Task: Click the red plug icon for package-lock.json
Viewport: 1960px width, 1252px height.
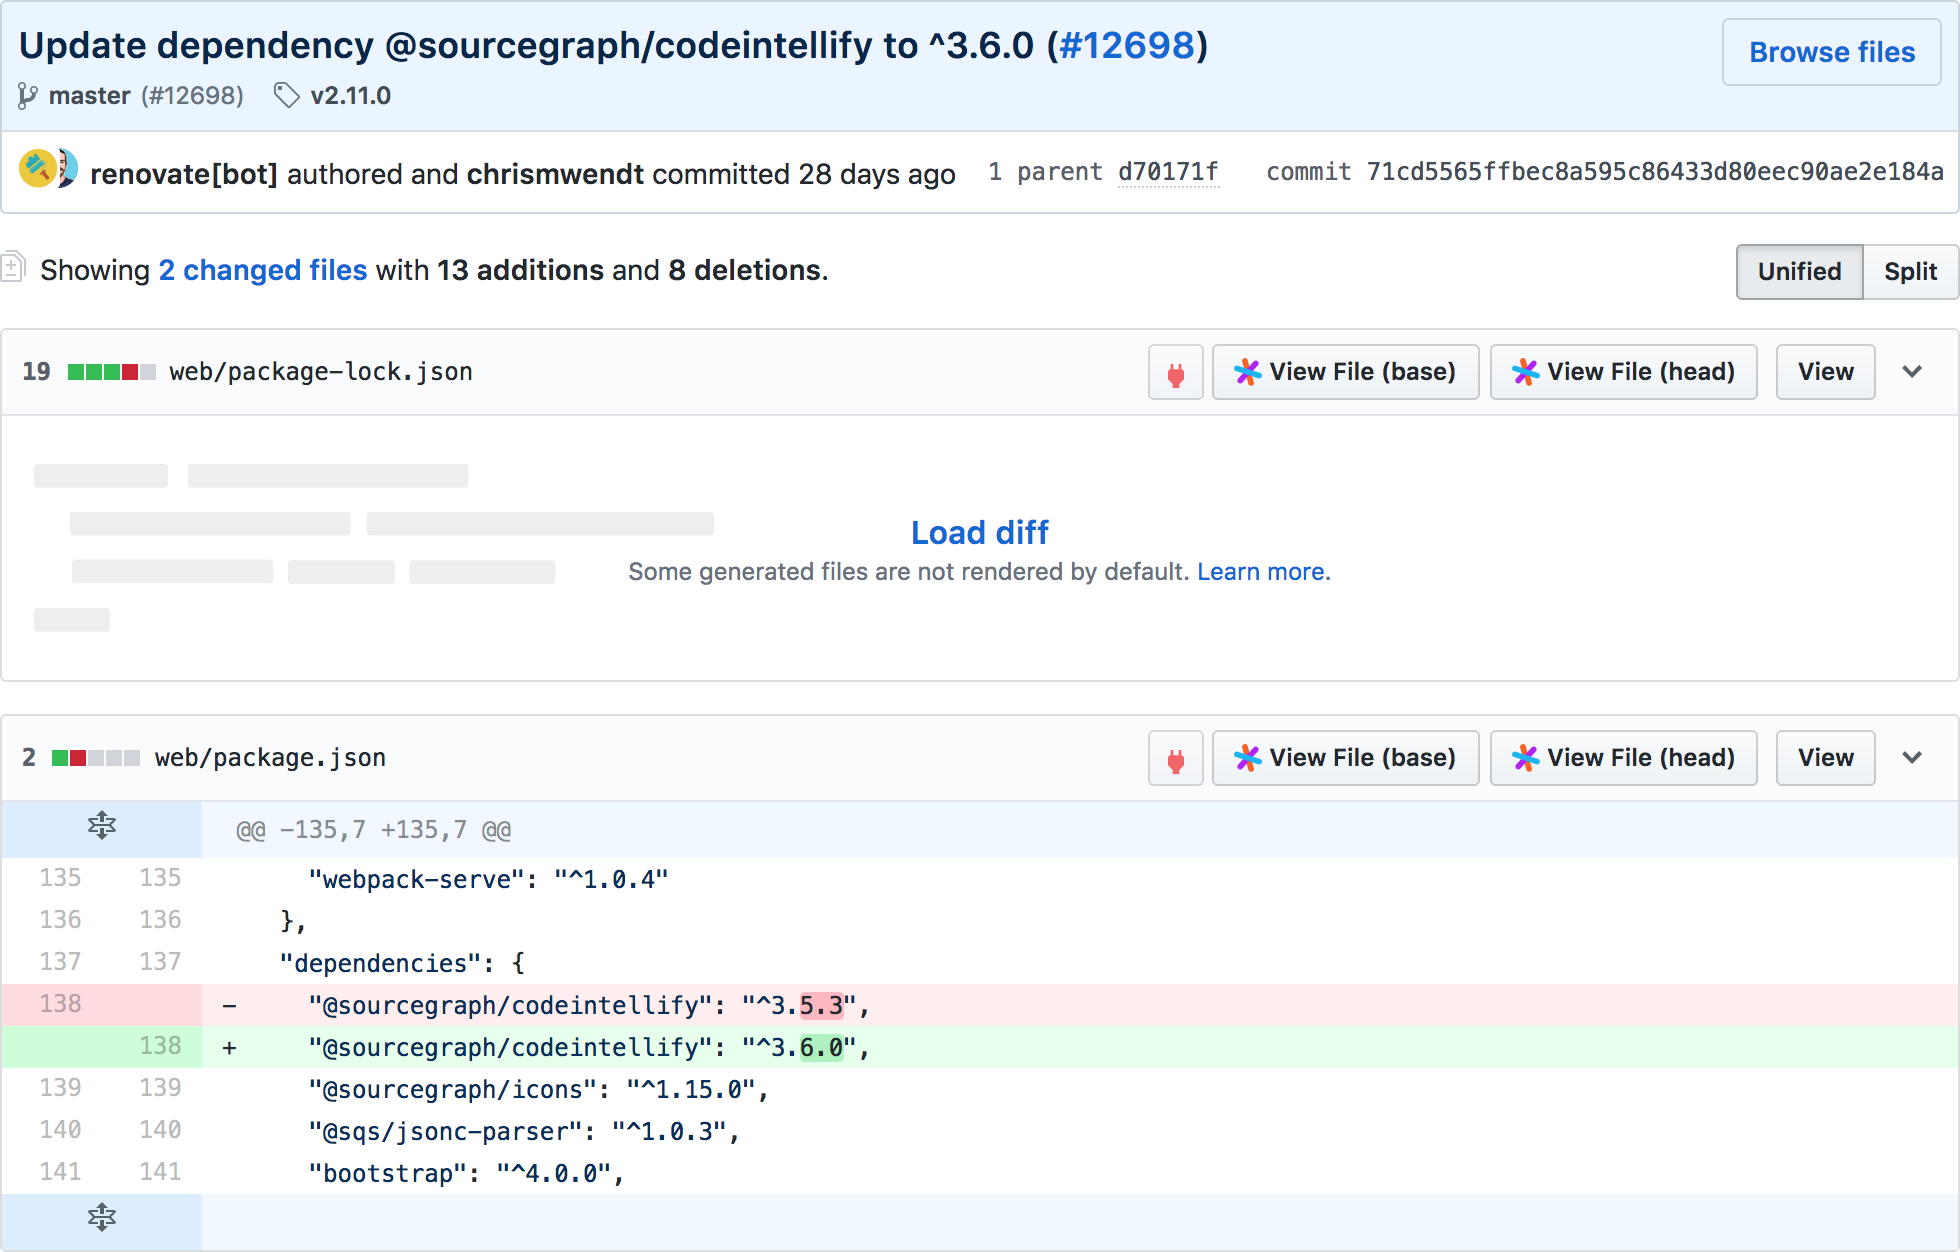Action: tap(1175, 373)
